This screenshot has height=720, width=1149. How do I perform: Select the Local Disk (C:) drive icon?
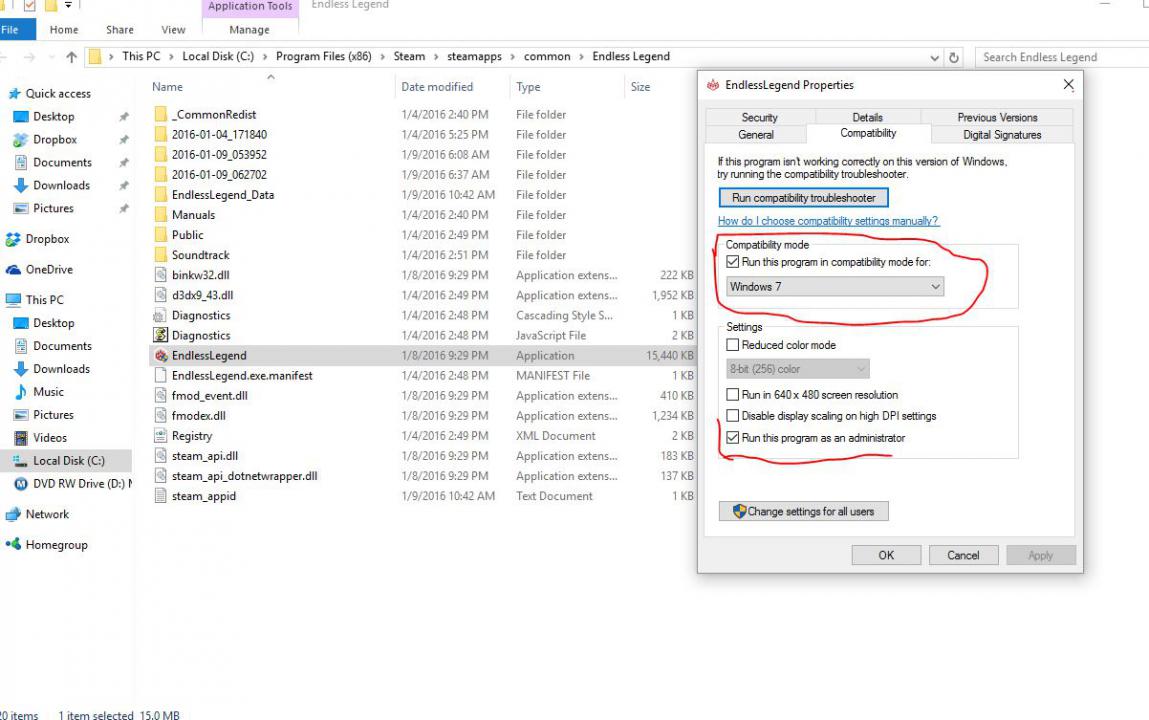[x=21, y=461]
